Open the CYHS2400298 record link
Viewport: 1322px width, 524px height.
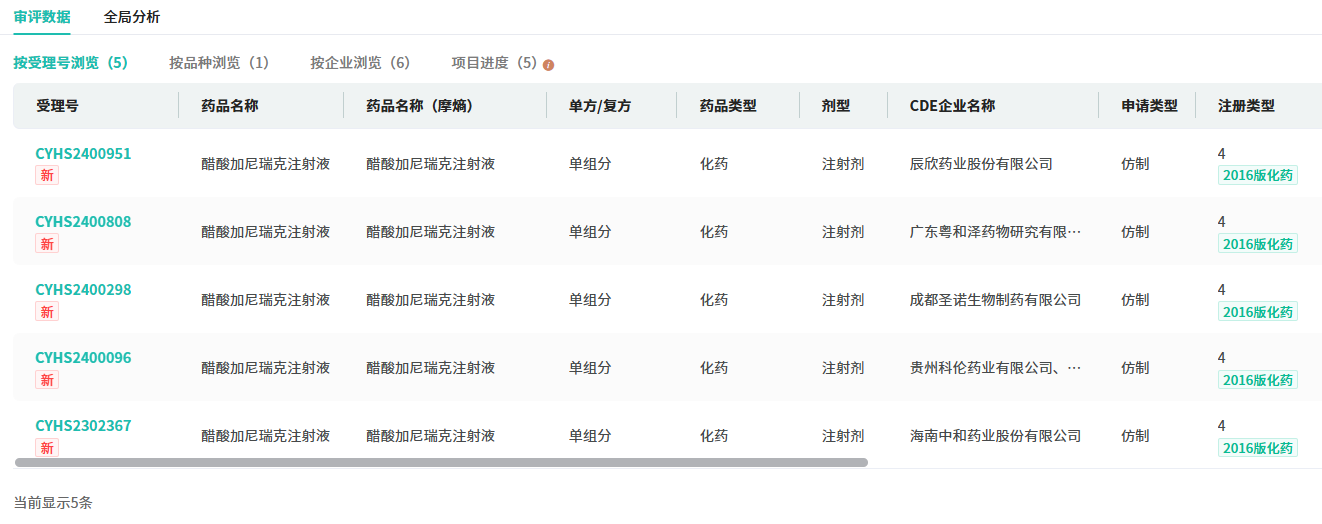[x=83, y=290]
